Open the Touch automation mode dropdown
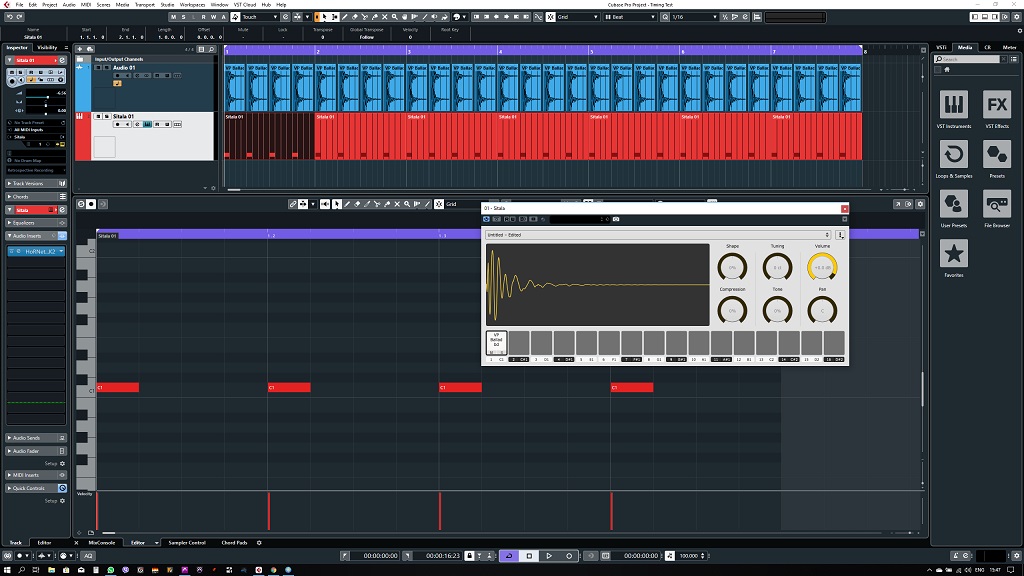The width and height of the screenshot is (1024, 576). point(260,17)
